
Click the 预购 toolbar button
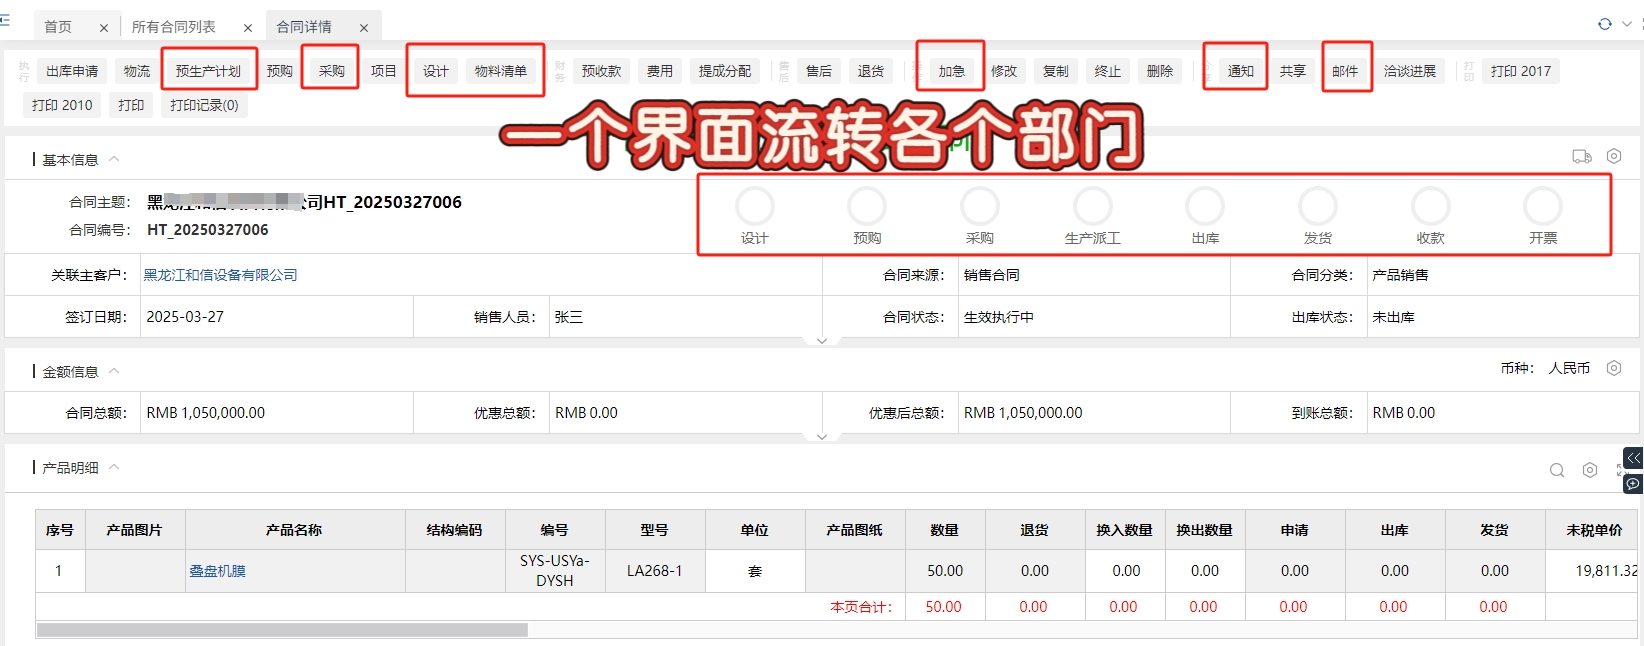(x=280, y=71)
